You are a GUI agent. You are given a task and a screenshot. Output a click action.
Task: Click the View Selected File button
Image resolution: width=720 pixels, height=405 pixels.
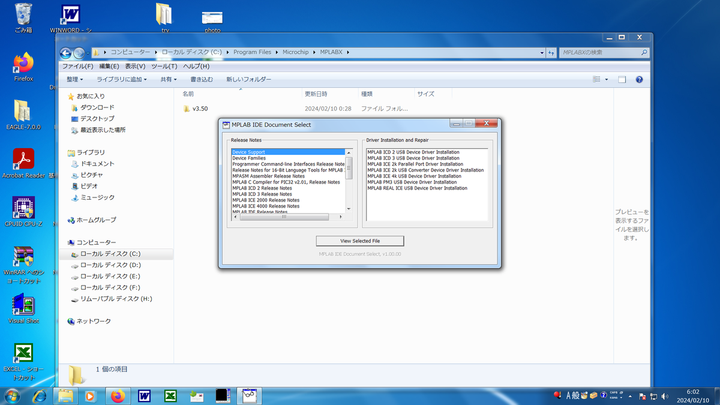click(360, 241)
